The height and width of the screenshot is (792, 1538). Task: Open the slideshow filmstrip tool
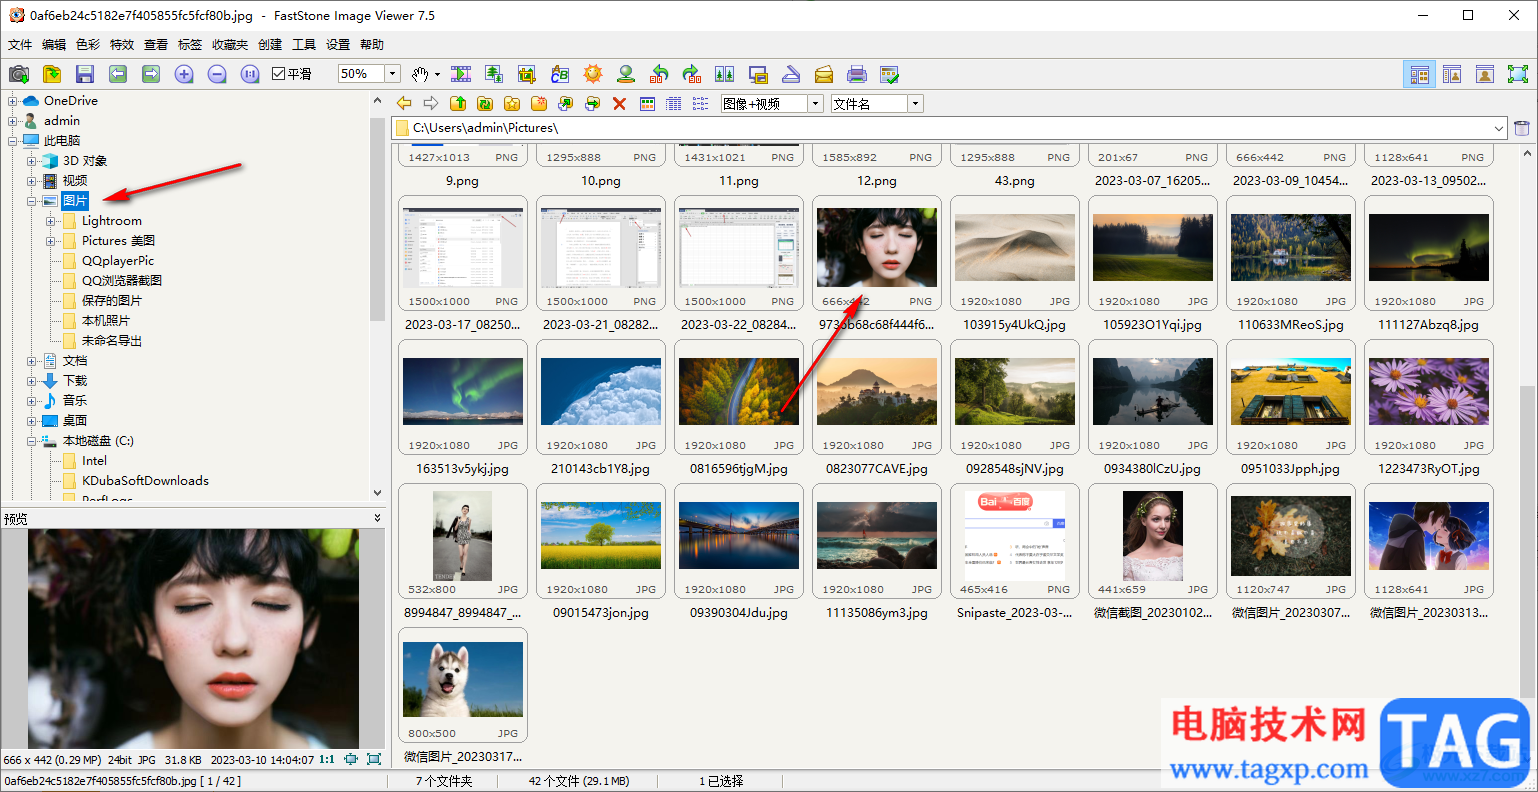click(x=461, y=74)
